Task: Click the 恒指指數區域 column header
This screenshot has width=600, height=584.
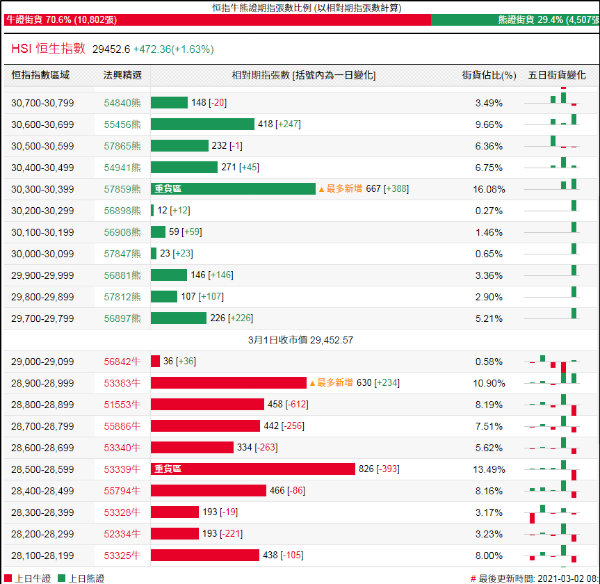Action: click(x=40, y=75)
